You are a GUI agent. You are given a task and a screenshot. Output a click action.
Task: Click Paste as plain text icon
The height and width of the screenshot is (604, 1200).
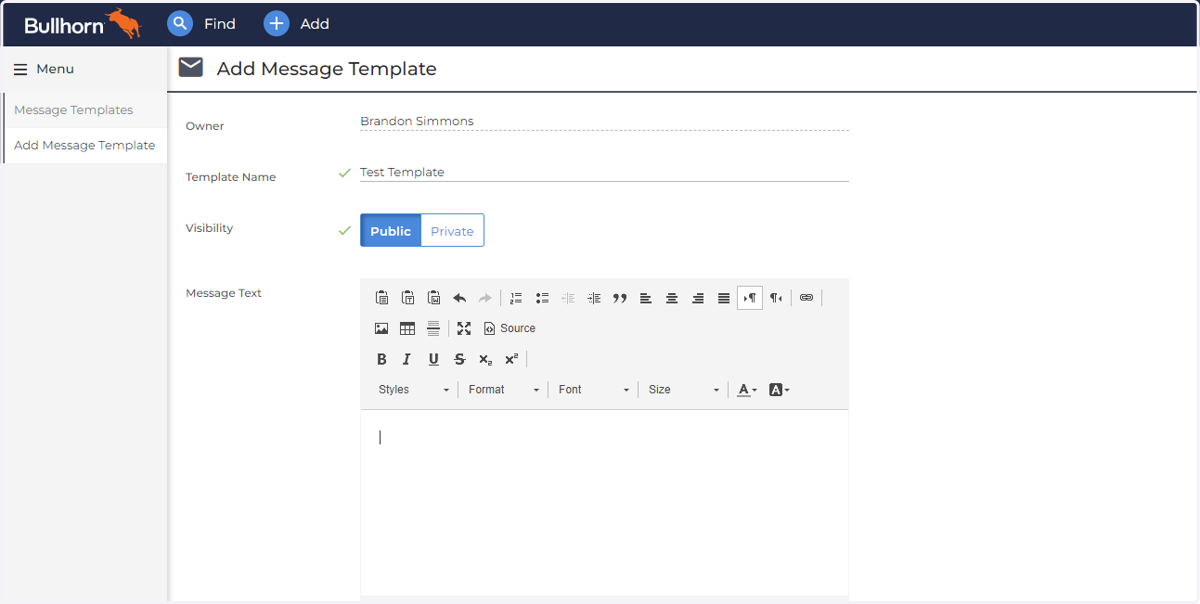pos(408,298)
